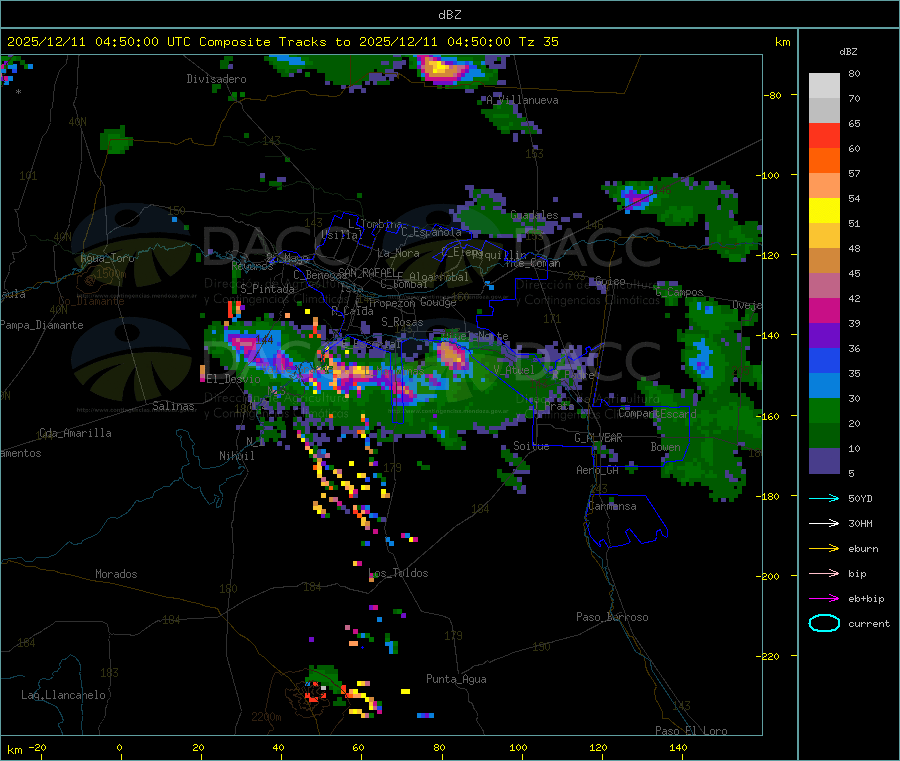Click the -220 km axis tick label

click(768, 657)
